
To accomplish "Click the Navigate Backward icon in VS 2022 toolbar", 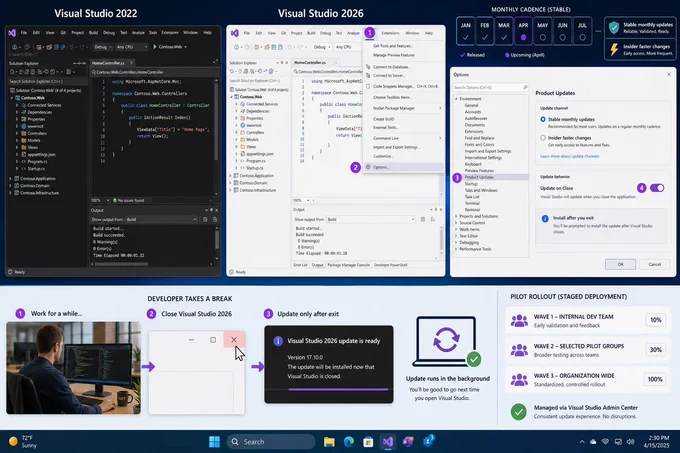I will coord(15,47).
